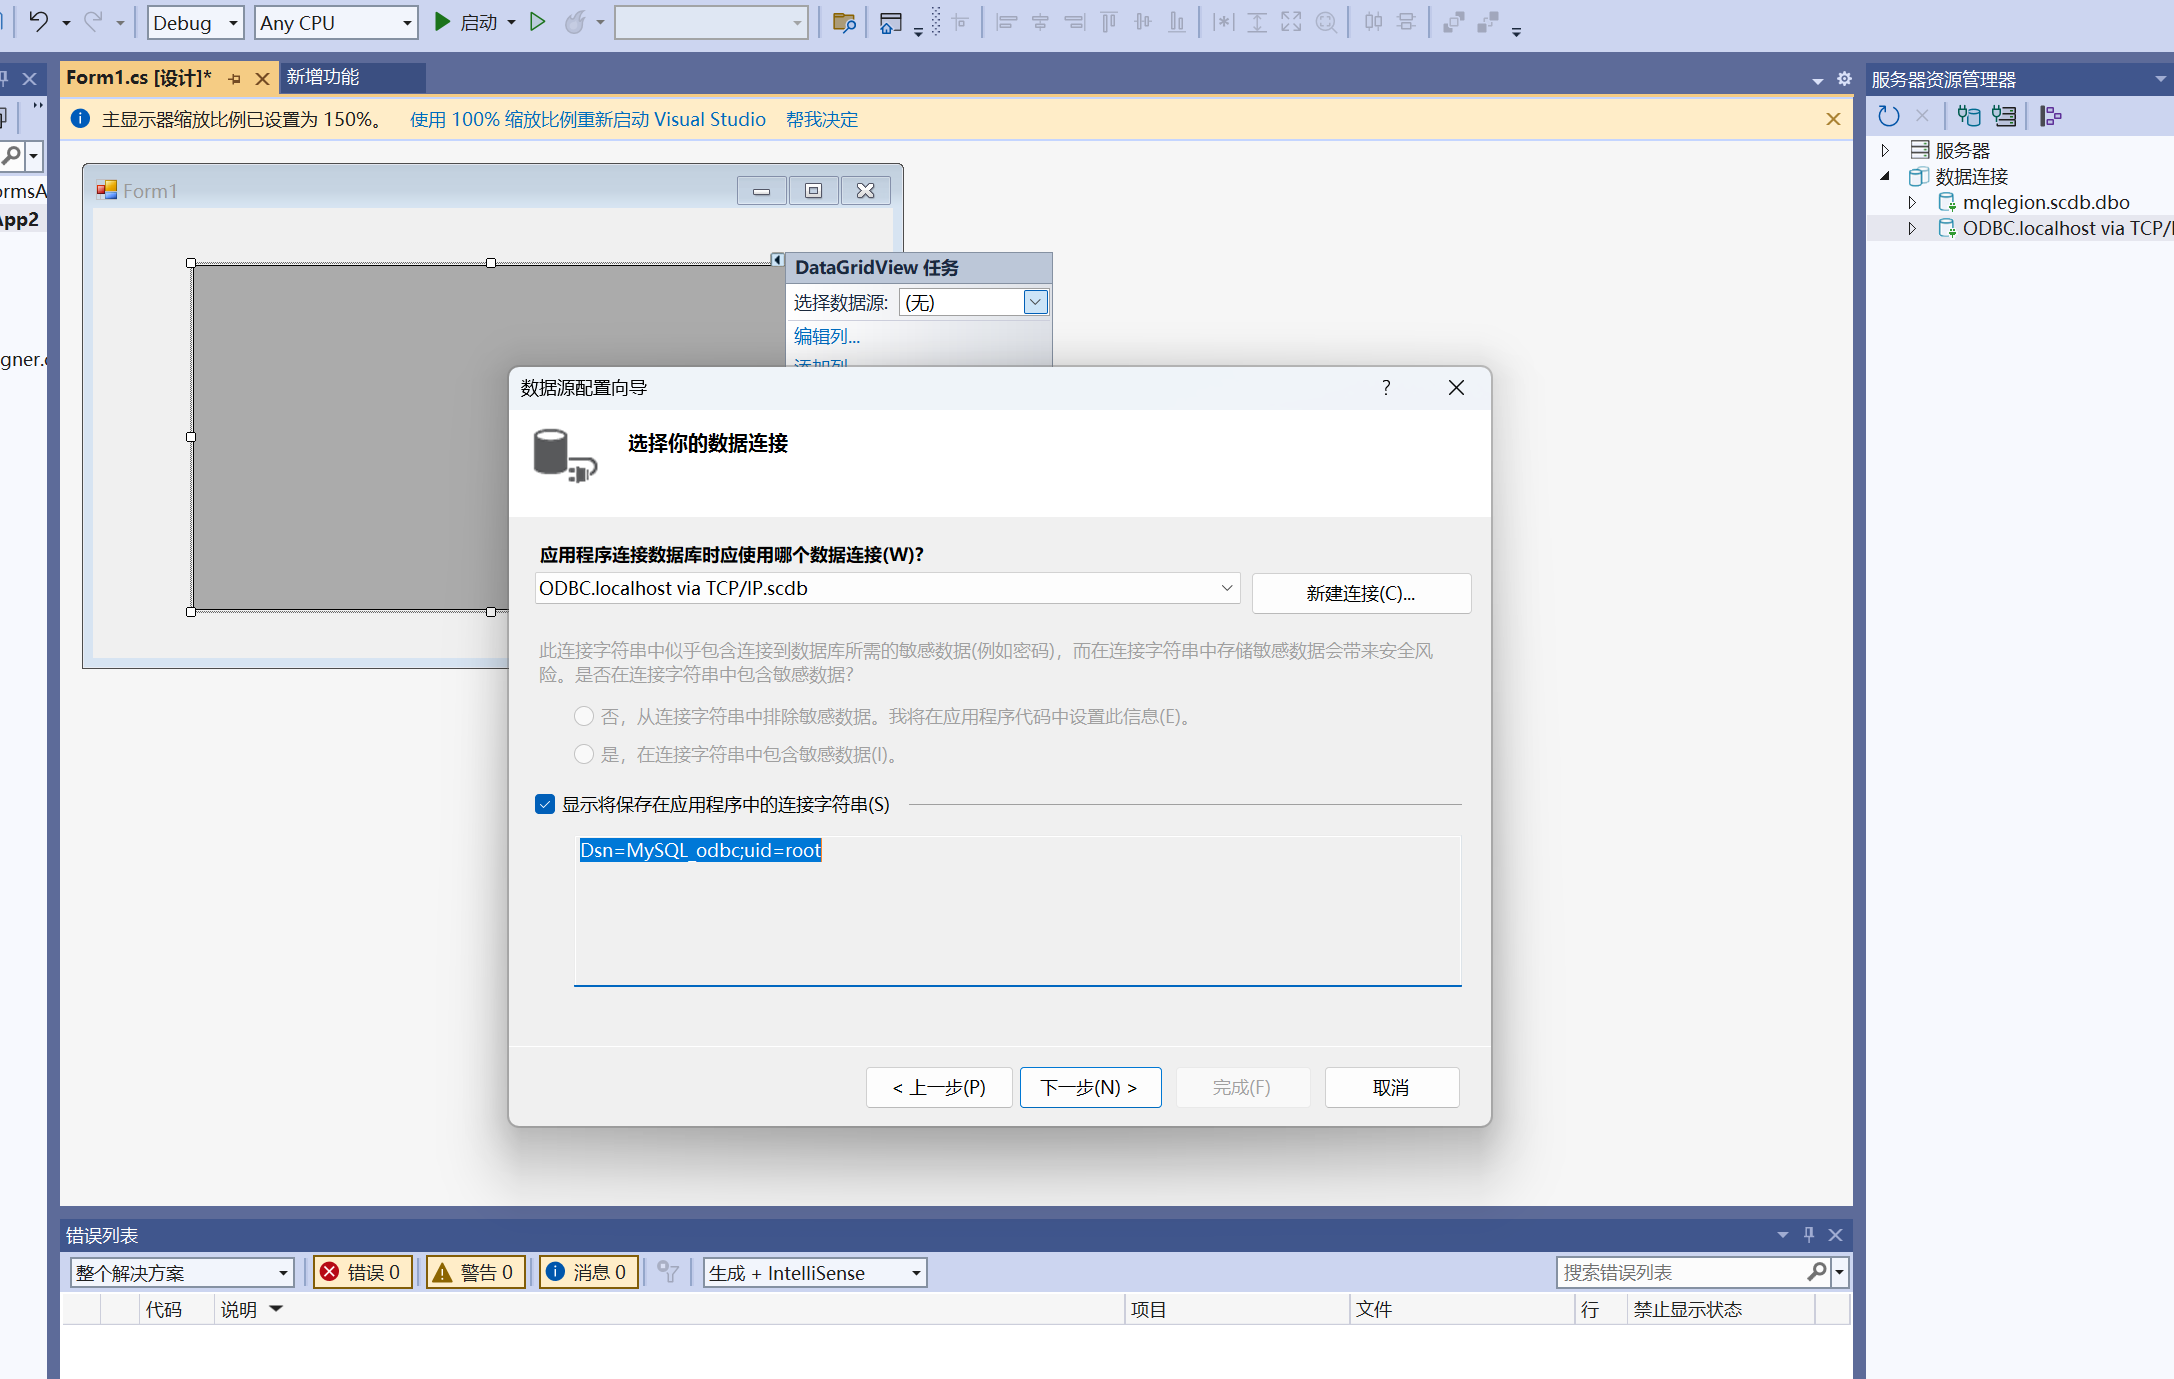Click the 新建连接(C)... button
This screenshot has height=1379, width=2174.
(x=1360, y=593)
